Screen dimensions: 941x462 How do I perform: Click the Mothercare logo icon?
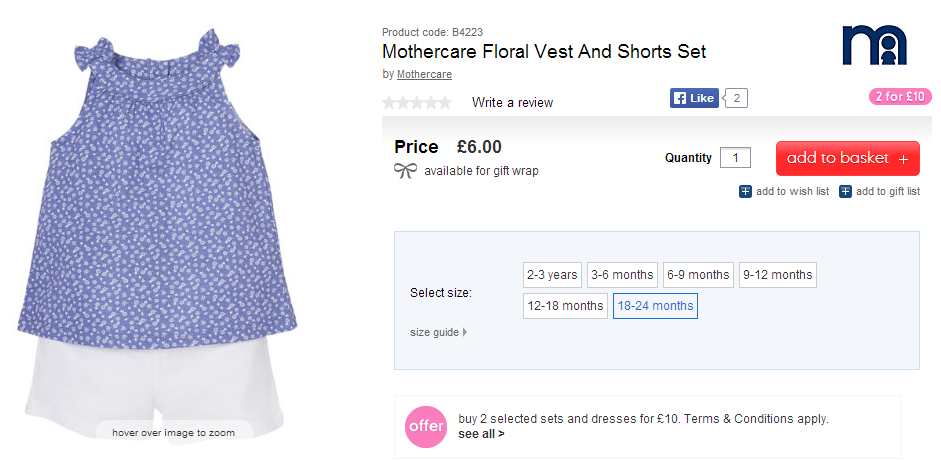[x=874, y=46]
